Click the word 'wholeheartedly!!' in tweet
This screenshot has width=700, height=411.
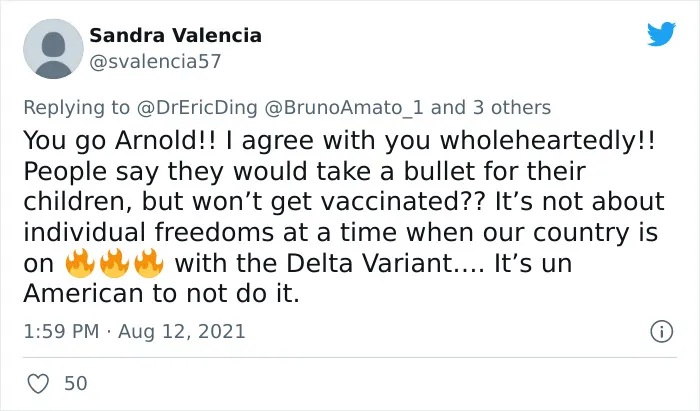[x=547, y=141]
